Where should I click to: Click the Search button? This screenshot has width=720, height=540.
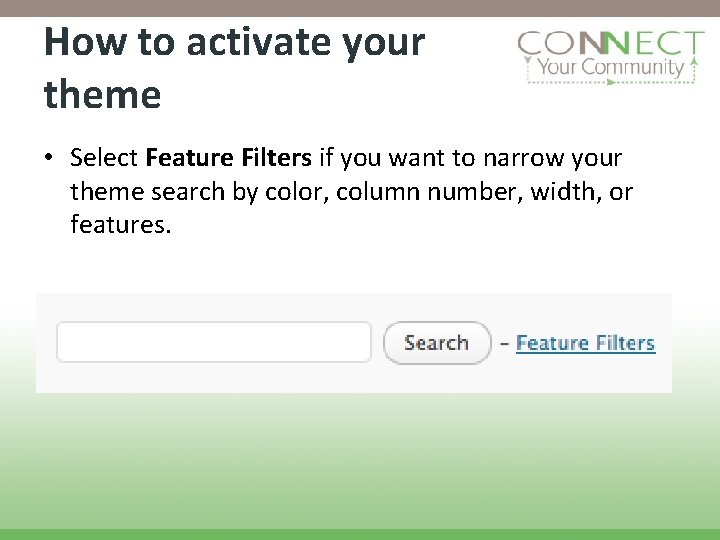coord(437,343)
